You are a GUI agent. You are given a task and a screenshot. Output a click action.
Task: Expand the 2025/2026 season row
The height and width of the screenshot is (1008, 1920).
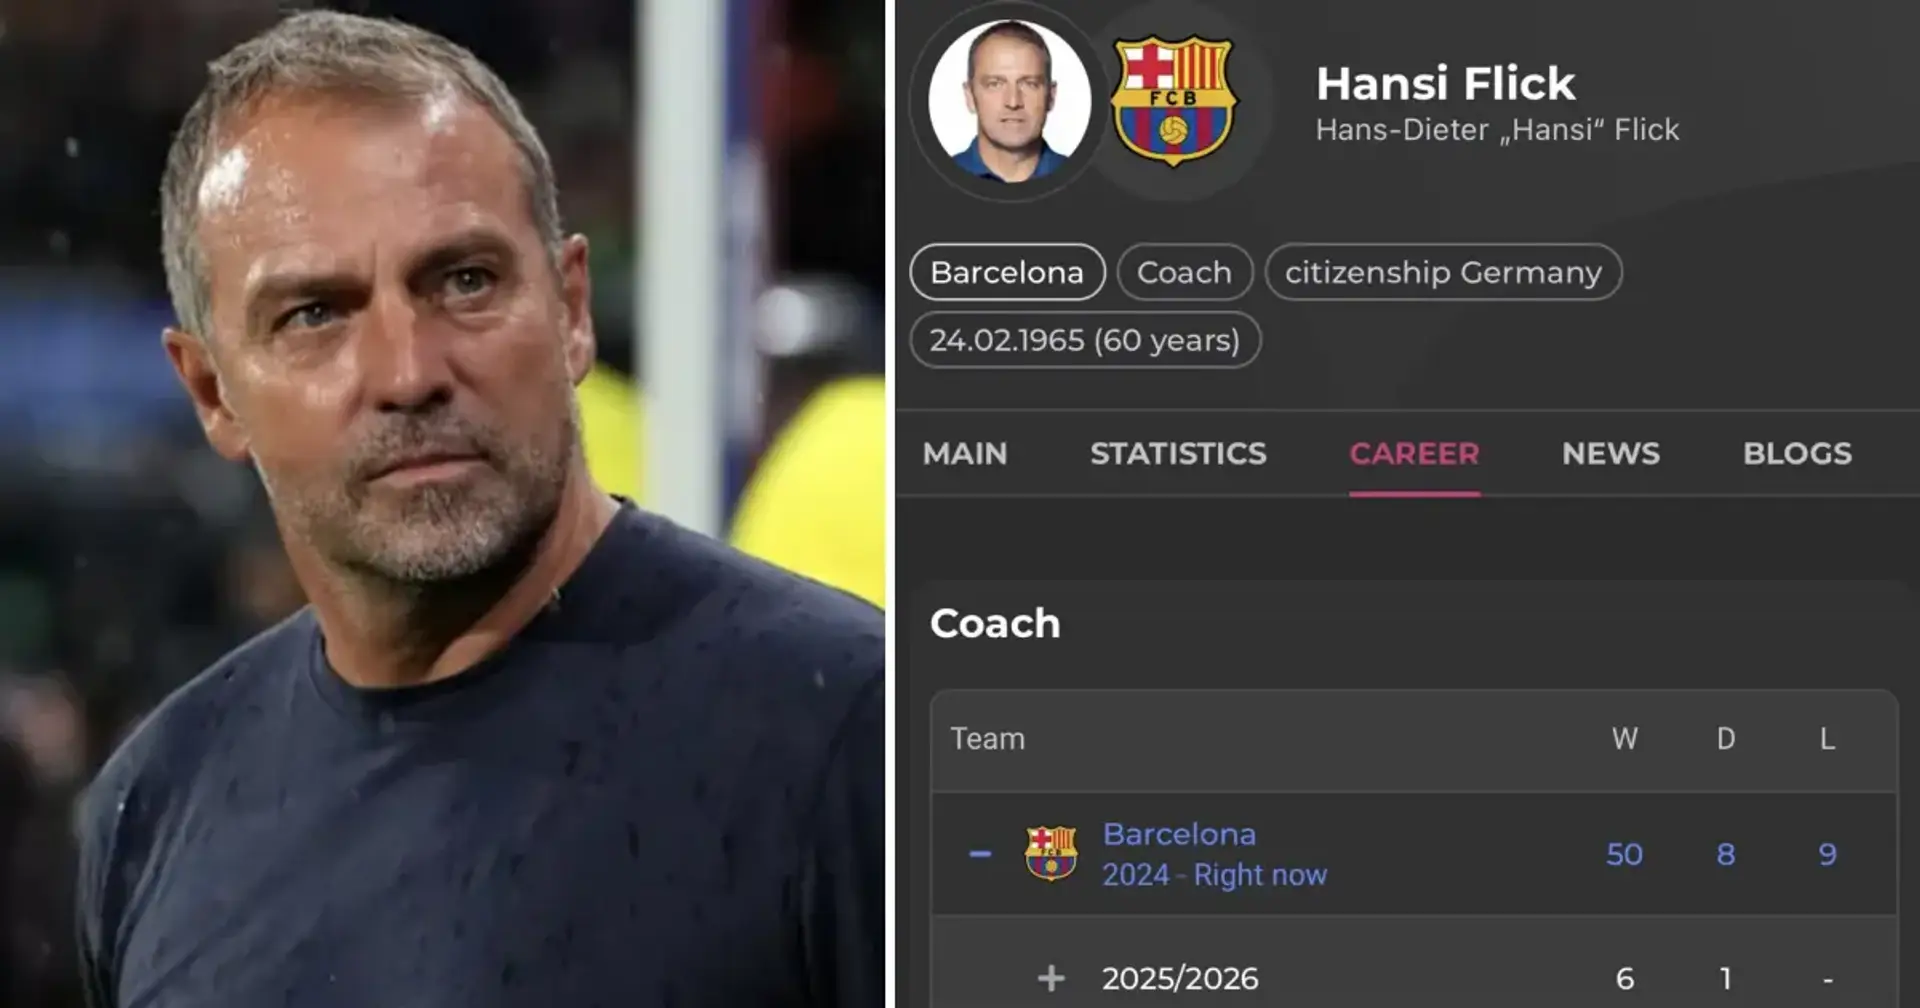click(1051, 977)
